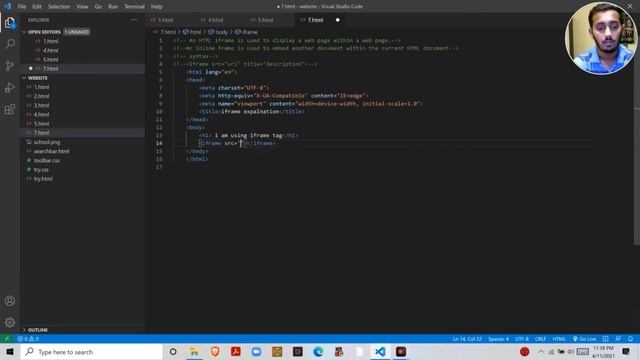Click the html breadcrumb item
The width and height of the screenshot is (640, 360).
click(192, 32)
